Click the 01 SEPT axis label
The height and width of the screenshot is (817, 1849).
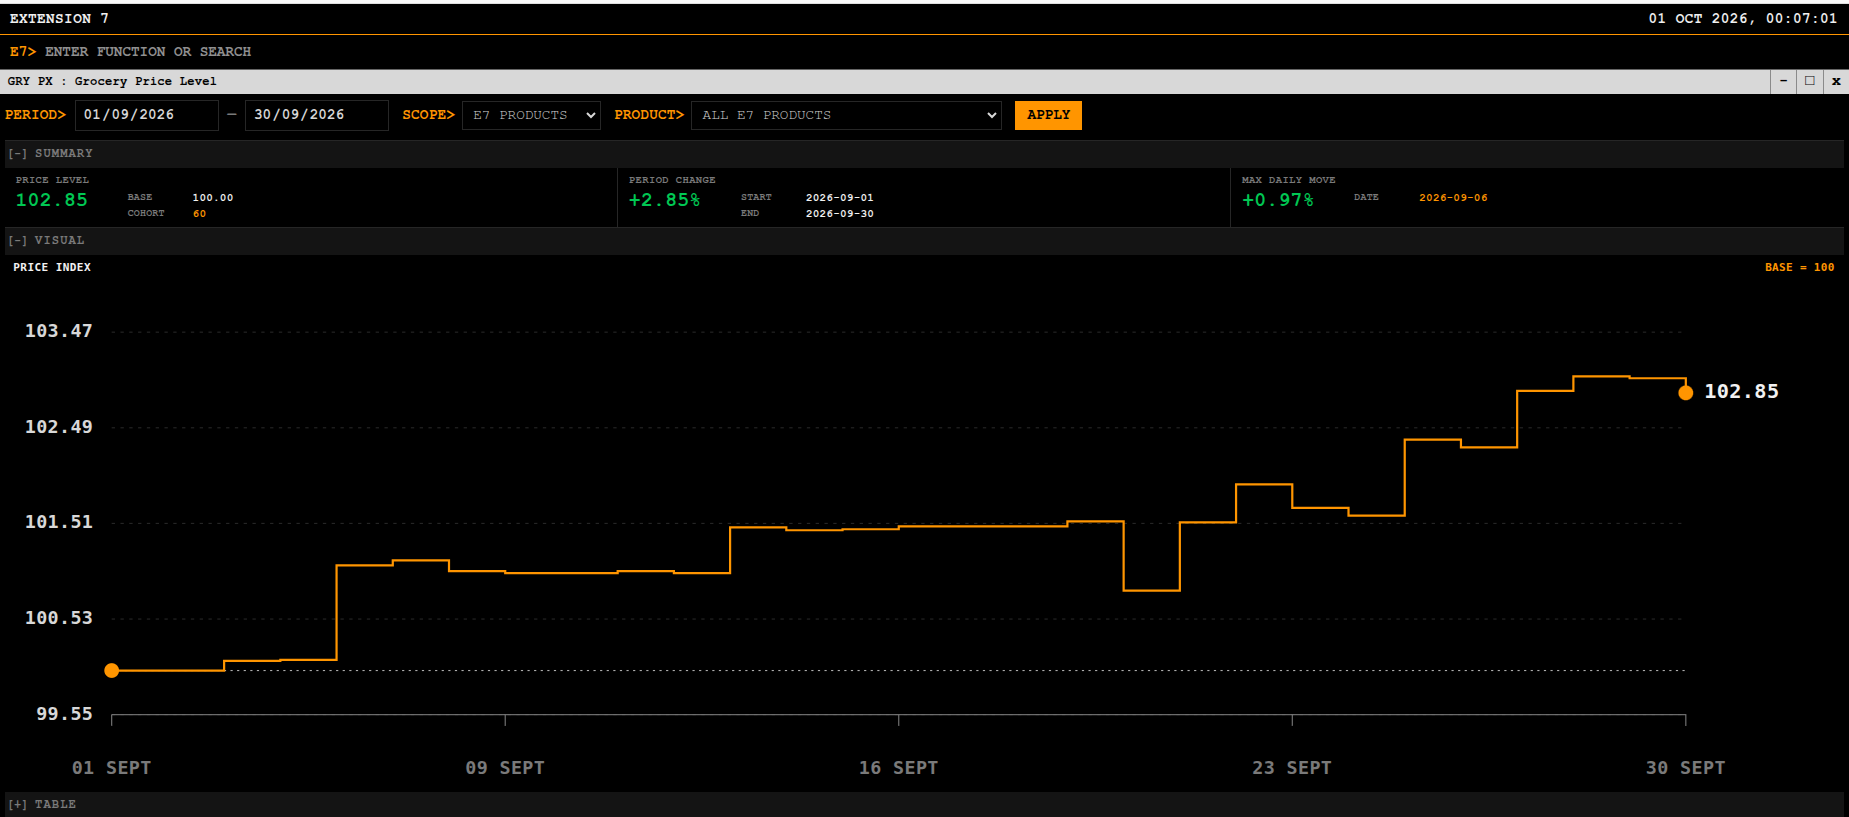click(112, 768)
